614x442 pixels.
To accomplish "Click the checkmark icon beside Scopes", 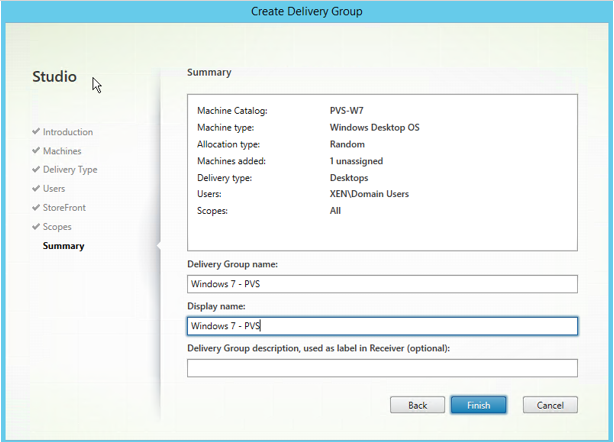I will [36, 227].
